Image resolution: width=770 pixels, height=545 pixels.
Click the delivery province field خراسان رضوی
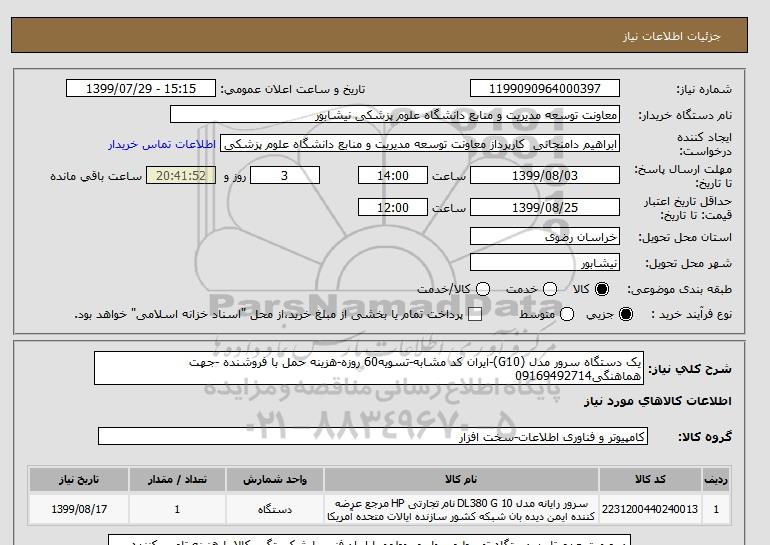[545, 237]
